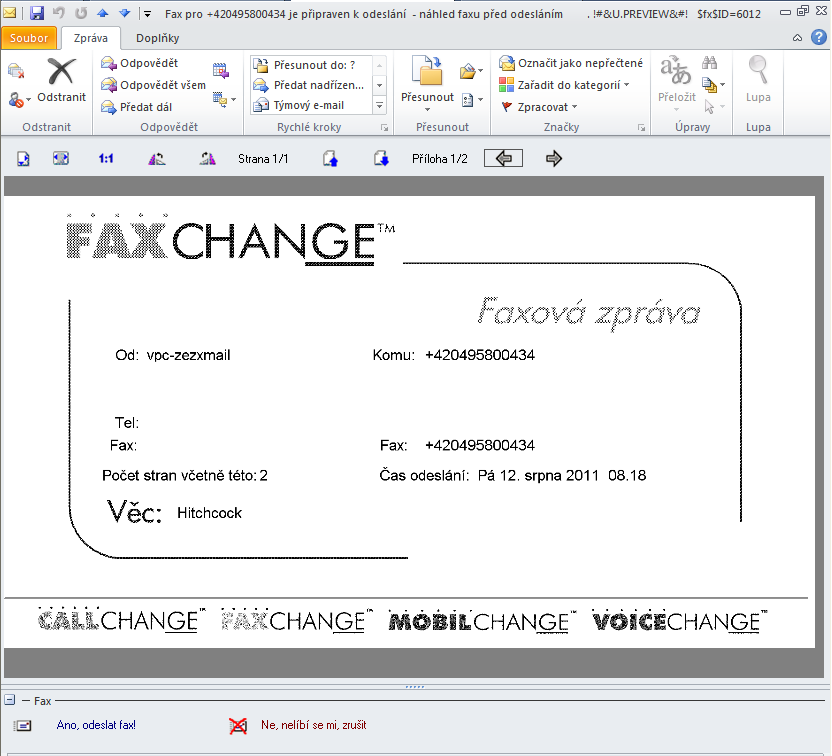Click the large Přesunout folder icon

[428, 71]
